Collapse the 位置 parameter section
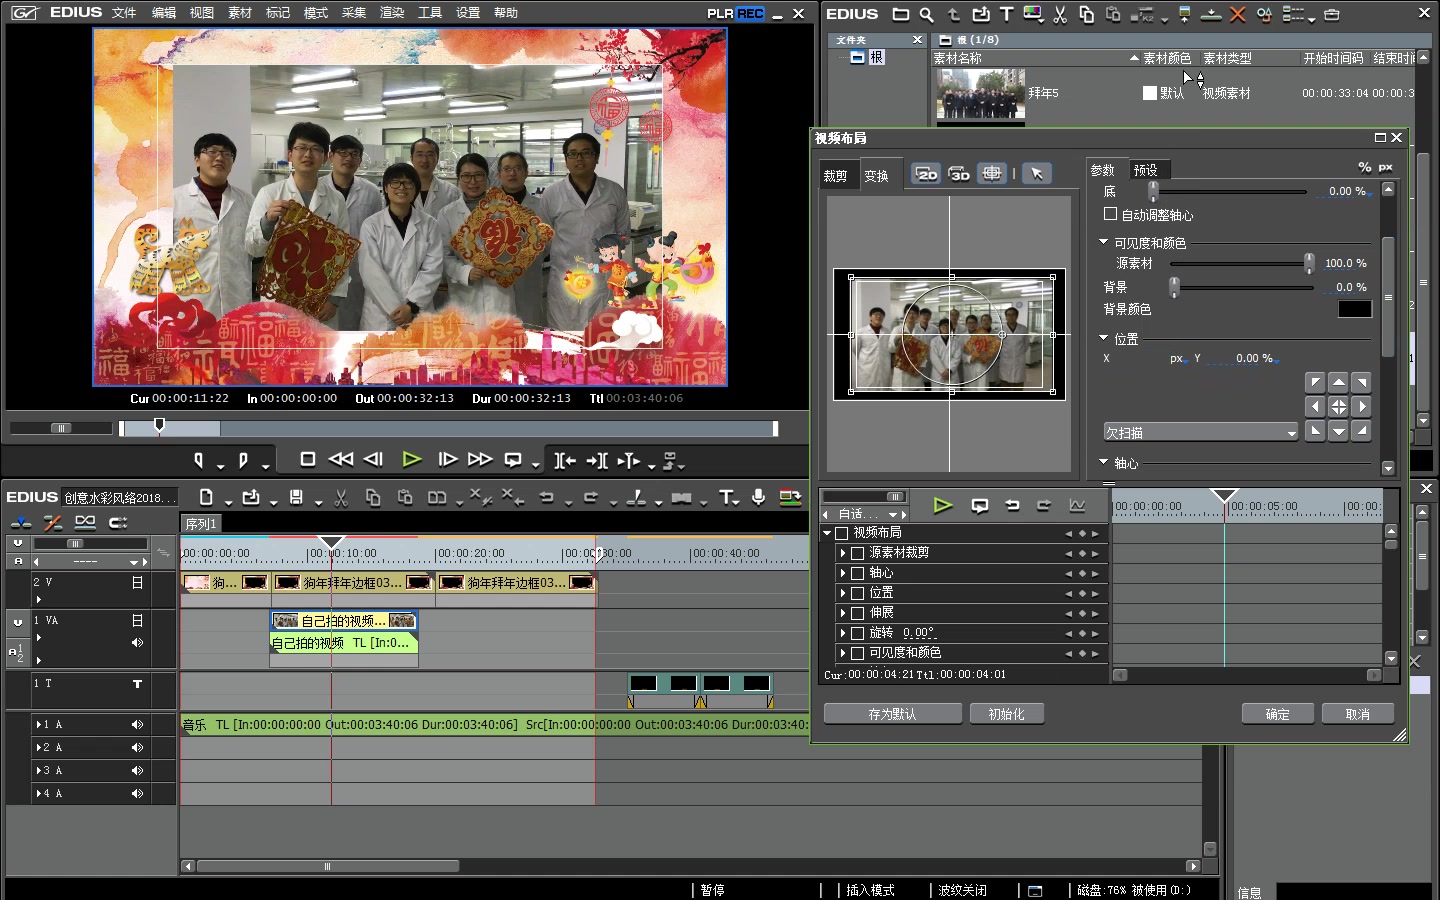 1104,338
